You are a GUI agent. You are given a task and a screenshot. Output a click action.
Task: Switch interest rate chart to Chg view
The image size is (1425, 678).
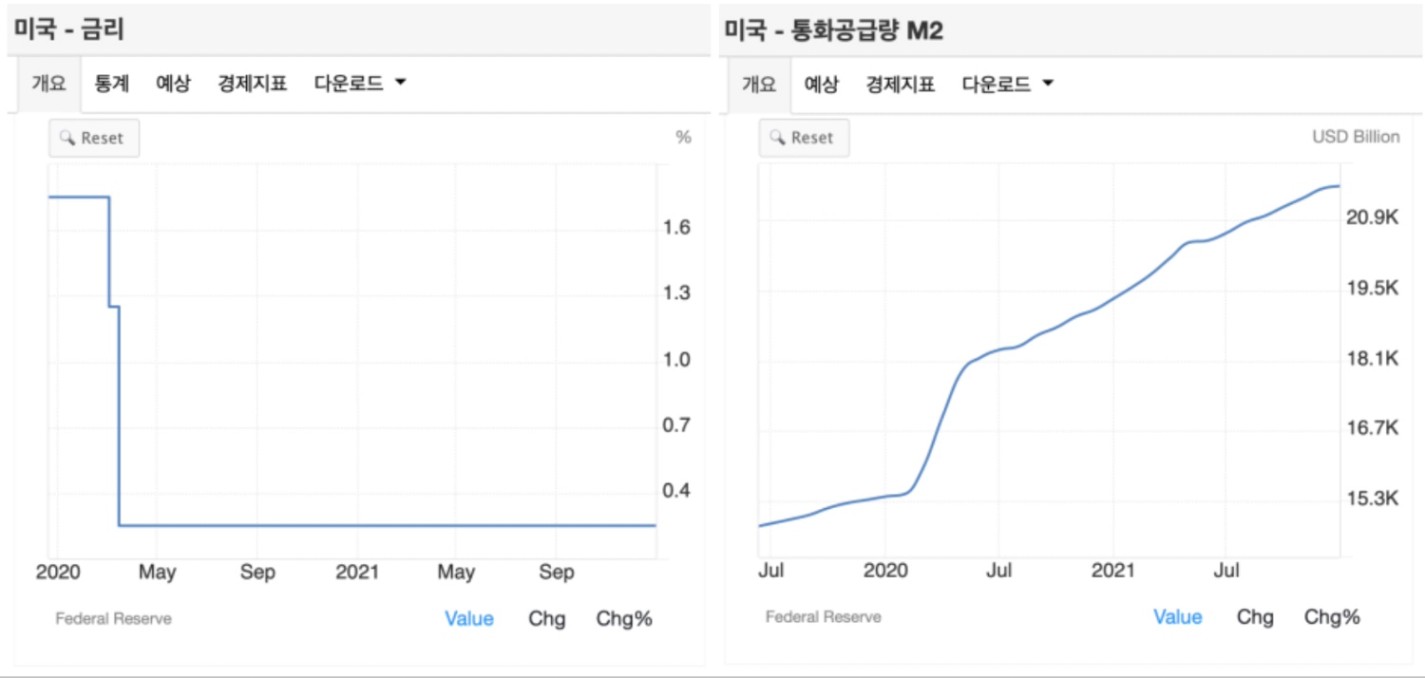[547, 619]
